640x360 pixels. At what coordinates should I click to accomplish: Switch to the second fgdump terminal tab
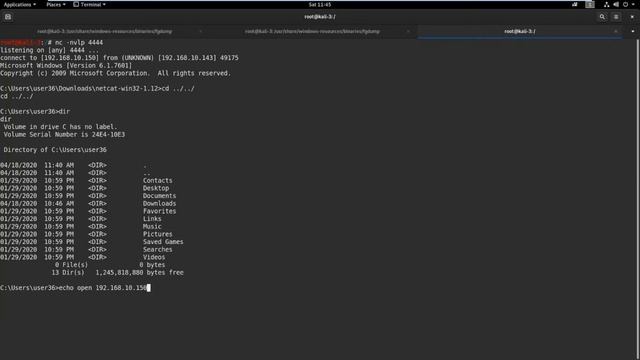point(312,31)
